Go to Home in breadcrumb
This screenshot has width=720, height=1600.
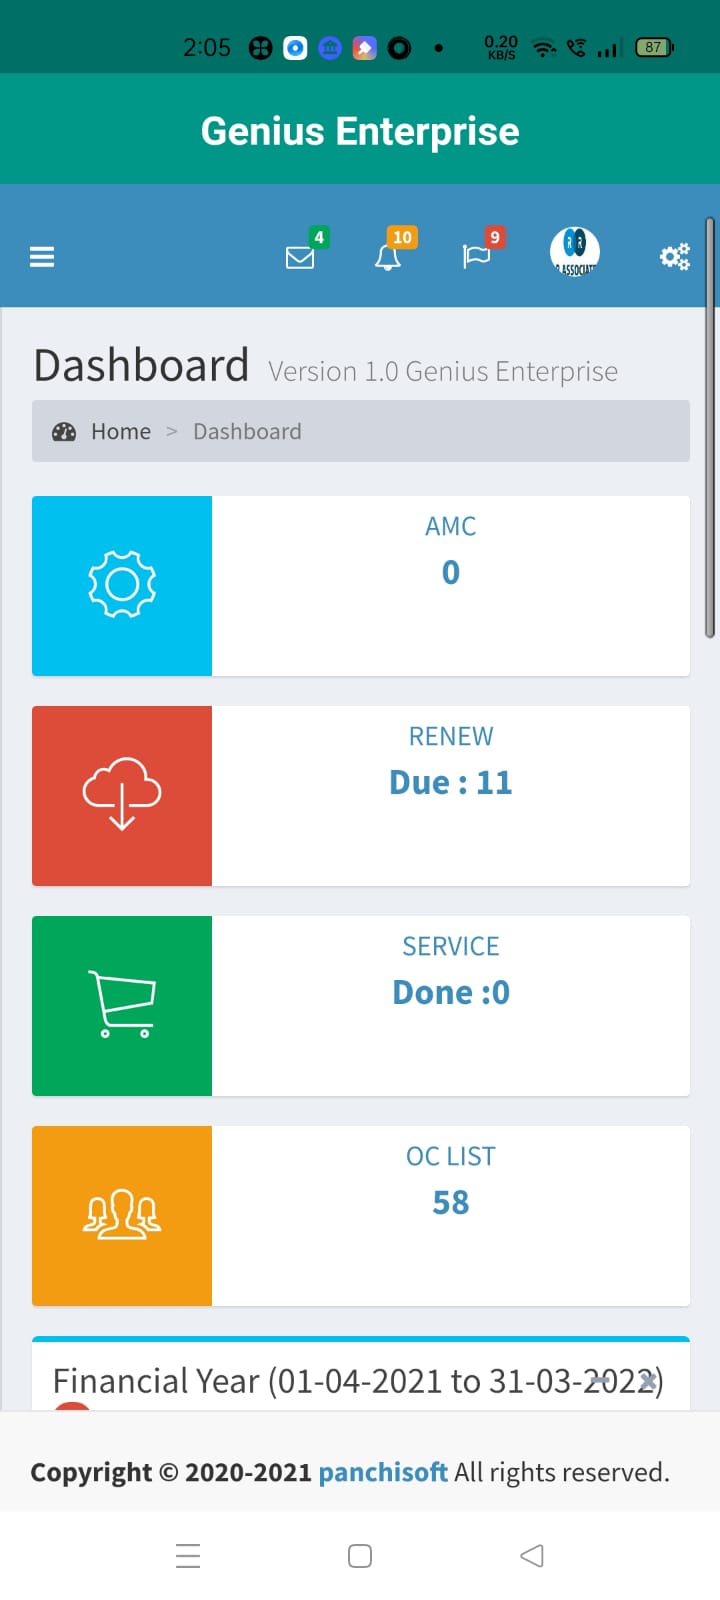[121, 431]
